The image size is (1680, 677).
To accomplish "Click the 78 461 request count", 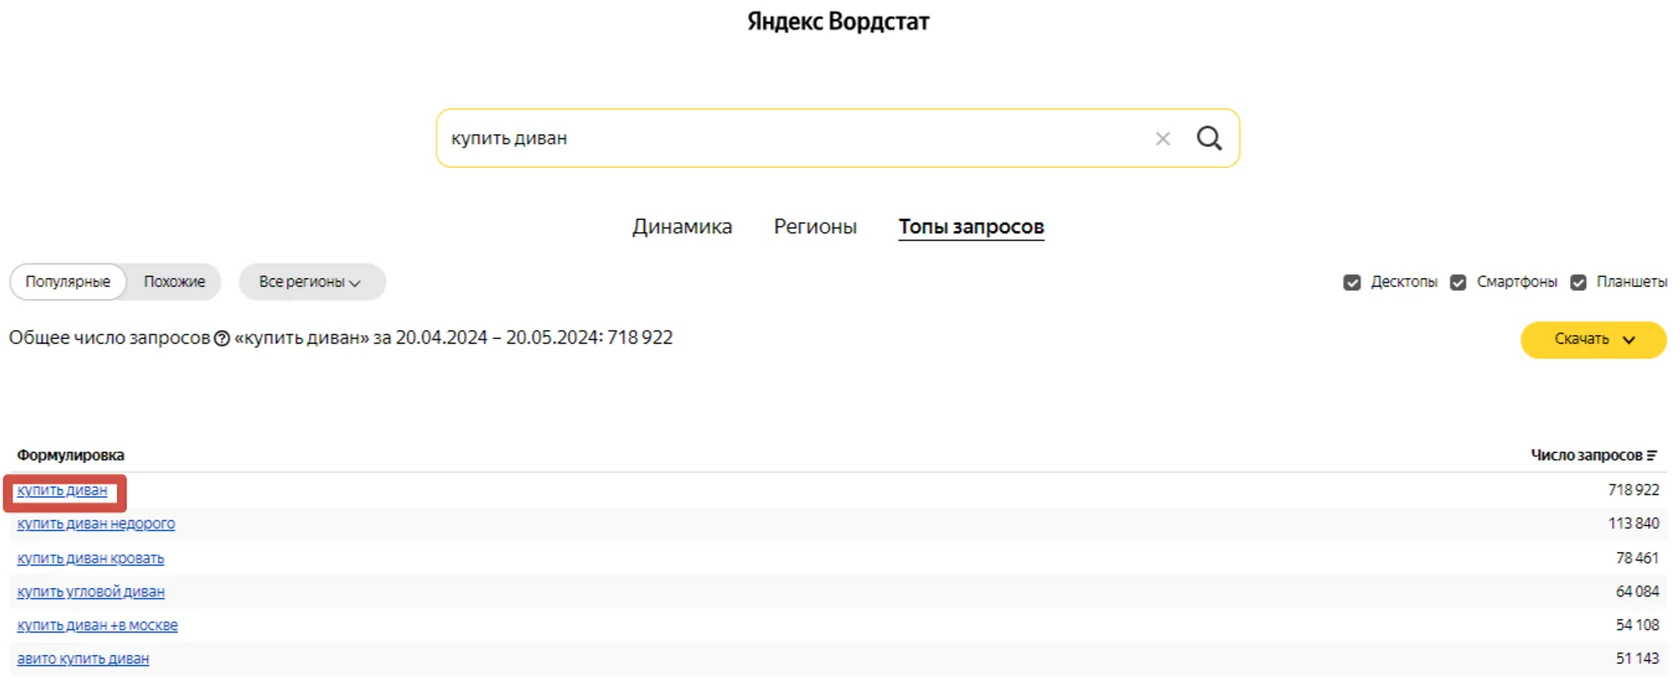I will coord(1637,558).
